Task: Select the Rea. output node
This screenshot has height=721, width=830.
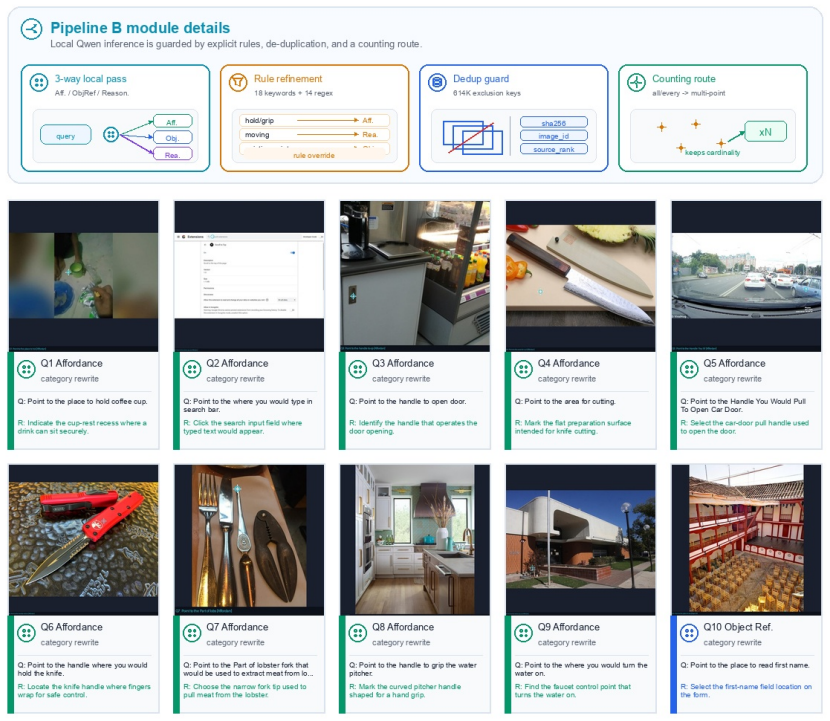Action: [x=172, y=155]
